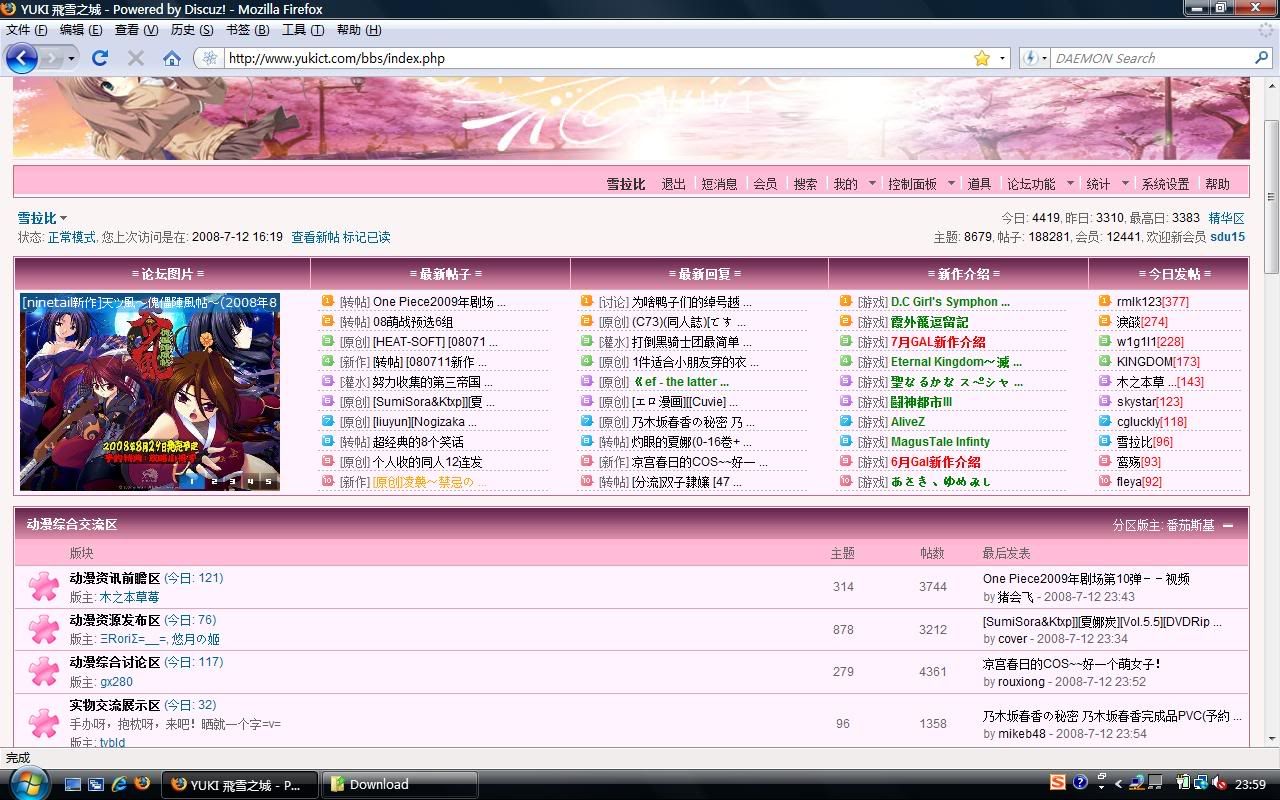This screenshot has height=800, width=1280.
Task: Open the 历史 (S) menu
Action: tap(192, 30)
